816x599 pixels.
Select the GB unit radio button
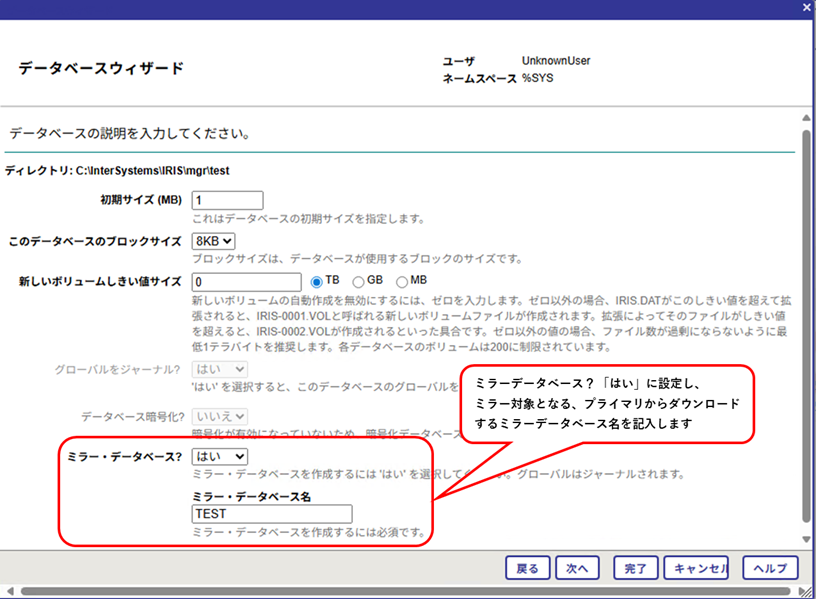pyautogui.click(x=359, y=281)
